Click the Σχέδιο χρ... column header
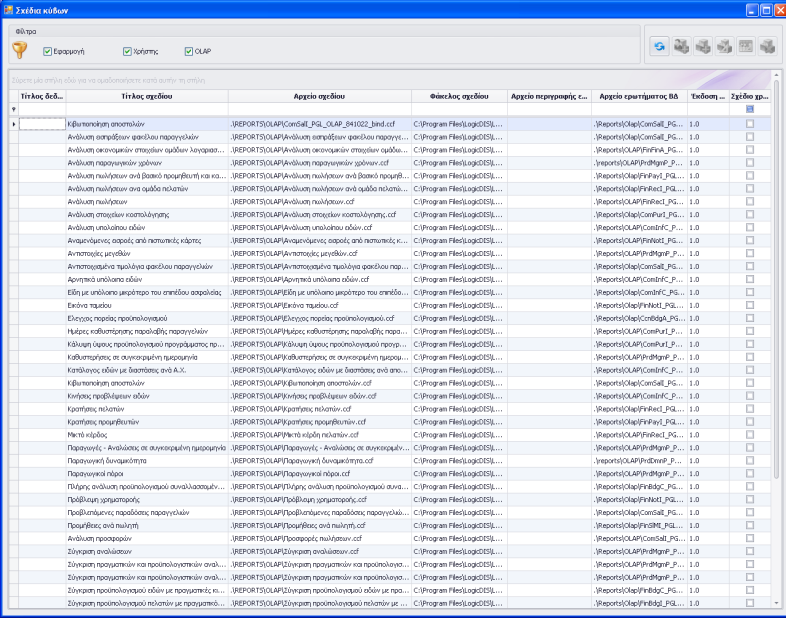Image resolution: width=786 pixels, height=618 pixels. pyautogui.click(x=750, y=96)
